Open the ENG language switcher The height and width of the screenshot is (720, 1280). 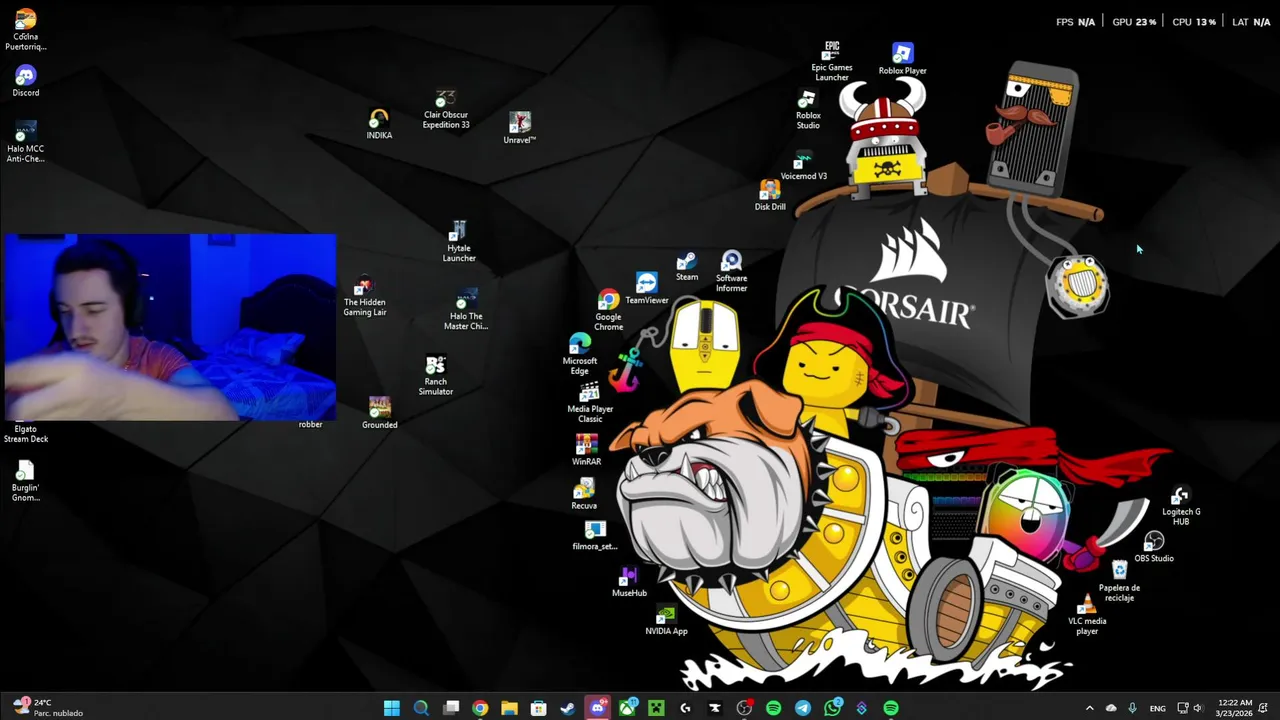point(1157,708)
